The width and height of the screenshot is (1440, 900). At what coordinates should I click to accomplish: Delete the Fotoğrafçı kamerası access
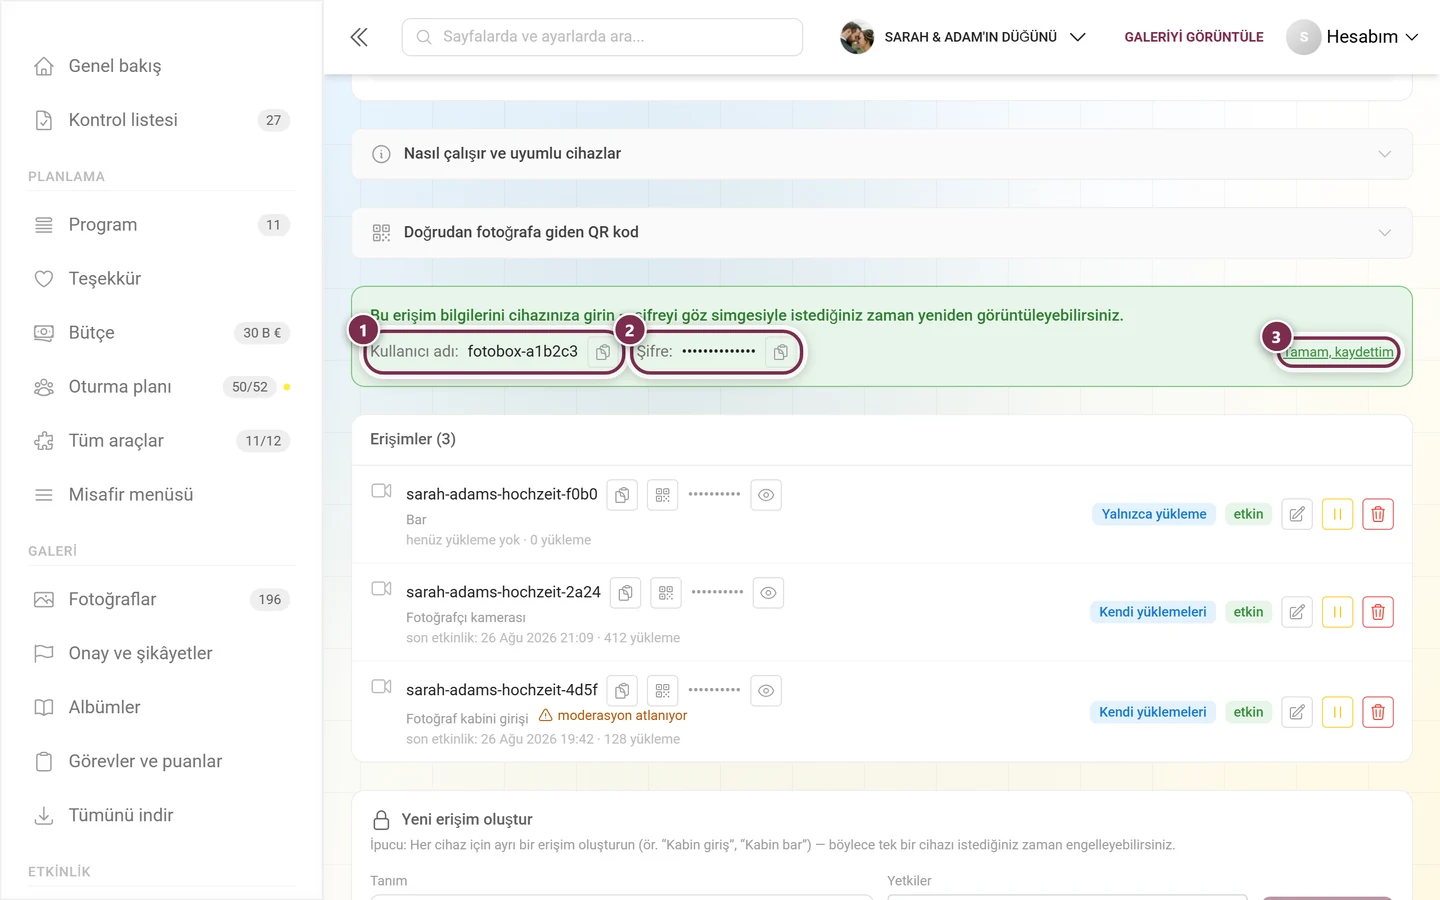(1378, 612)
